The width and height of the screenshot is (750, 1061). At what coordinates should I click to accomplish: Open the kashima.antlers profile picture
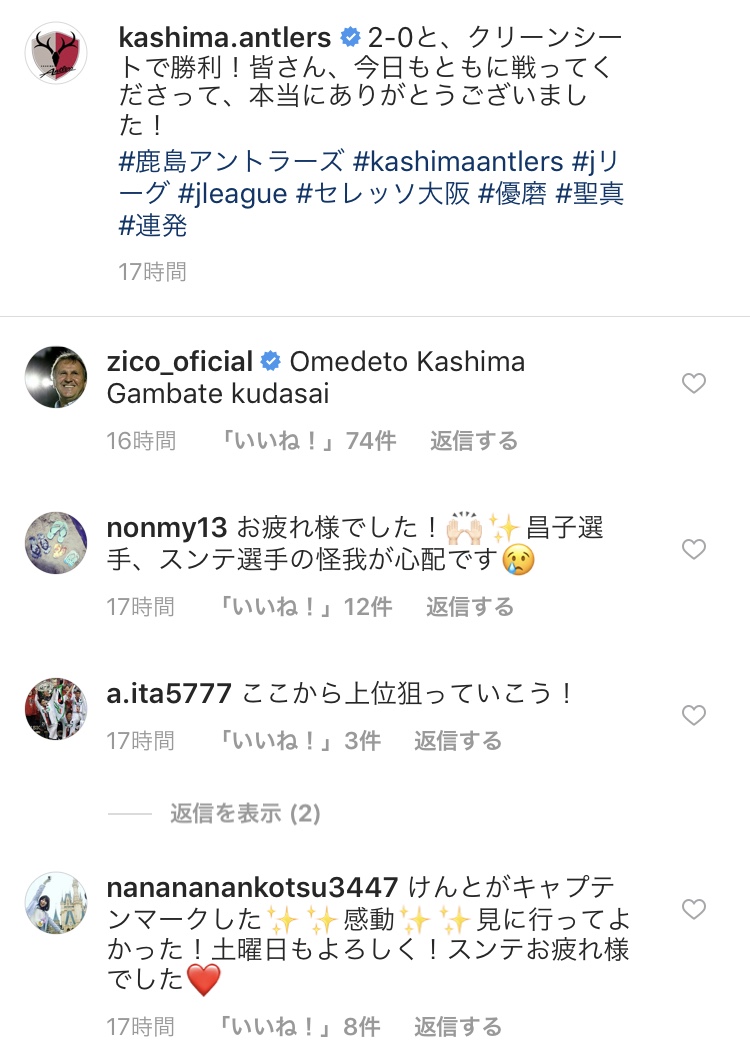56,53
